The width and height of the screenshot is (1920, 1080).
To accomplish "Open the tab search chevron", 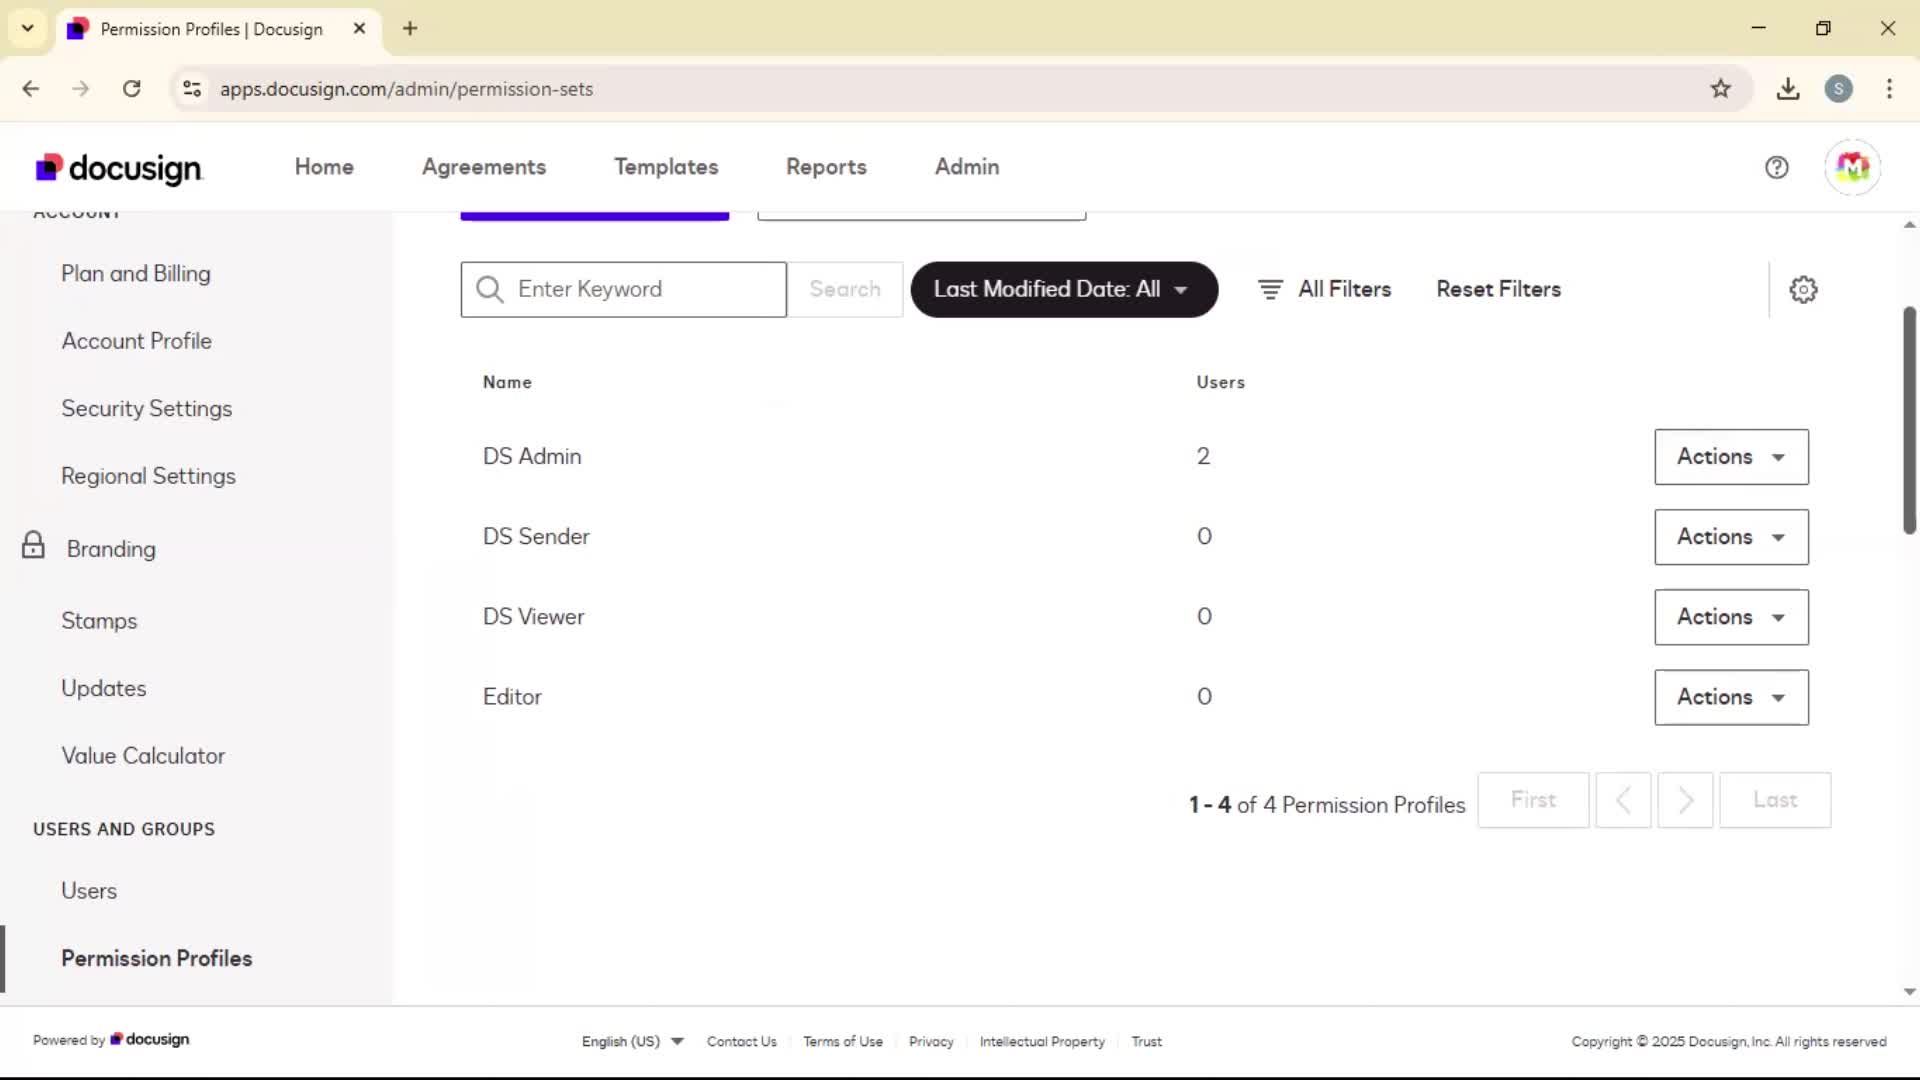I will point(28,28).
